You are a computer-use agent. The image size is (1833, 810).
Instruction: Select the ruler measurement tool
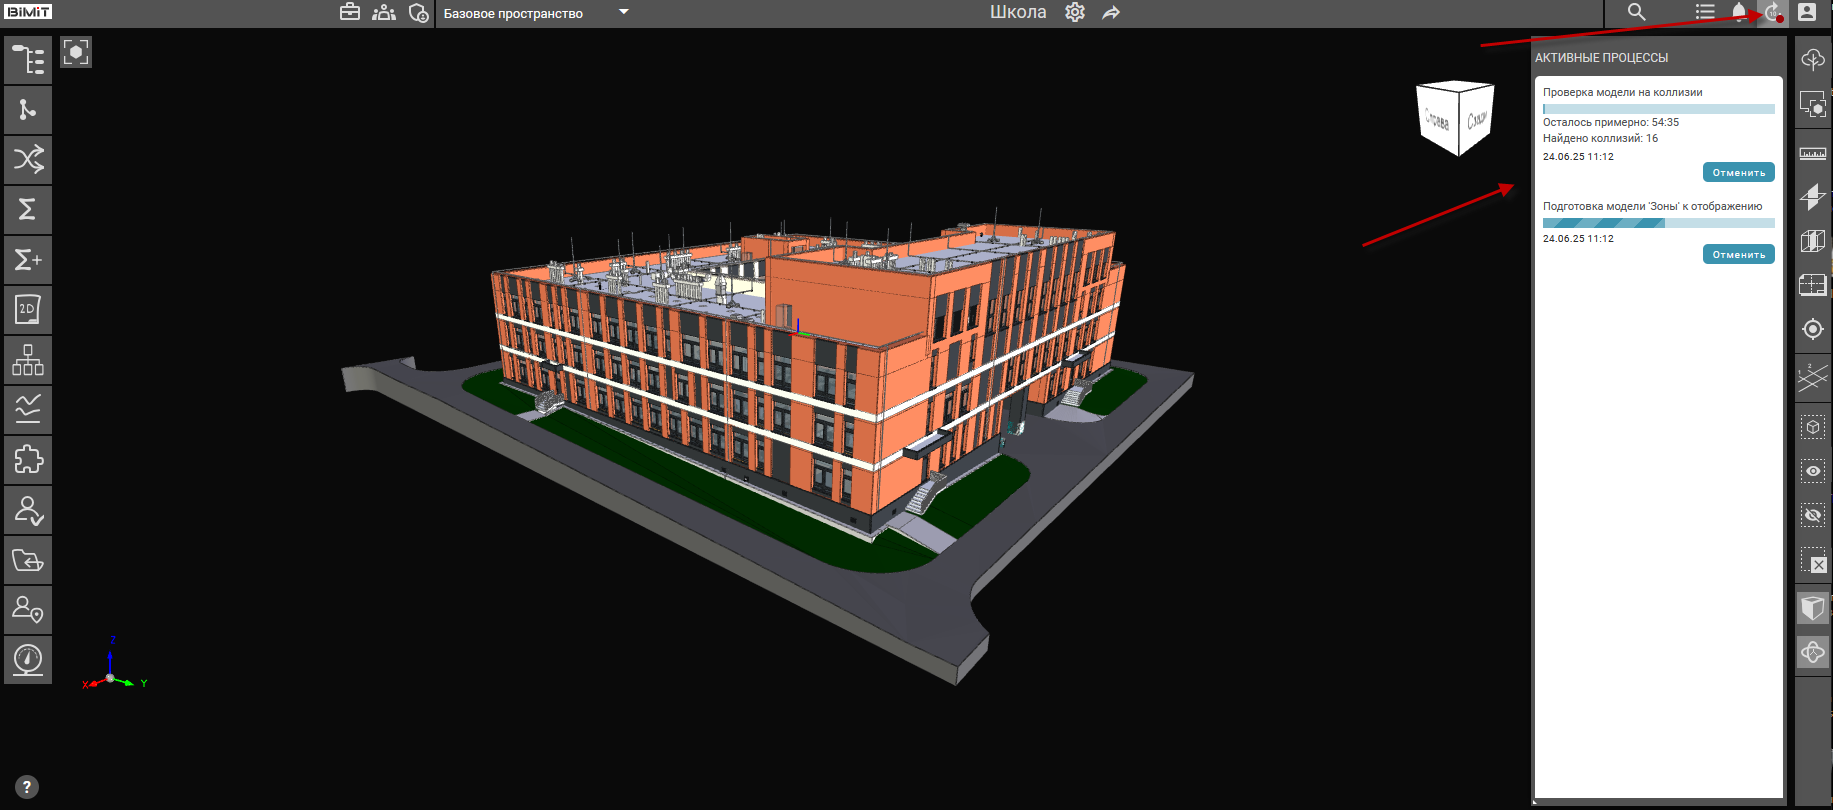pos(1812,153)
